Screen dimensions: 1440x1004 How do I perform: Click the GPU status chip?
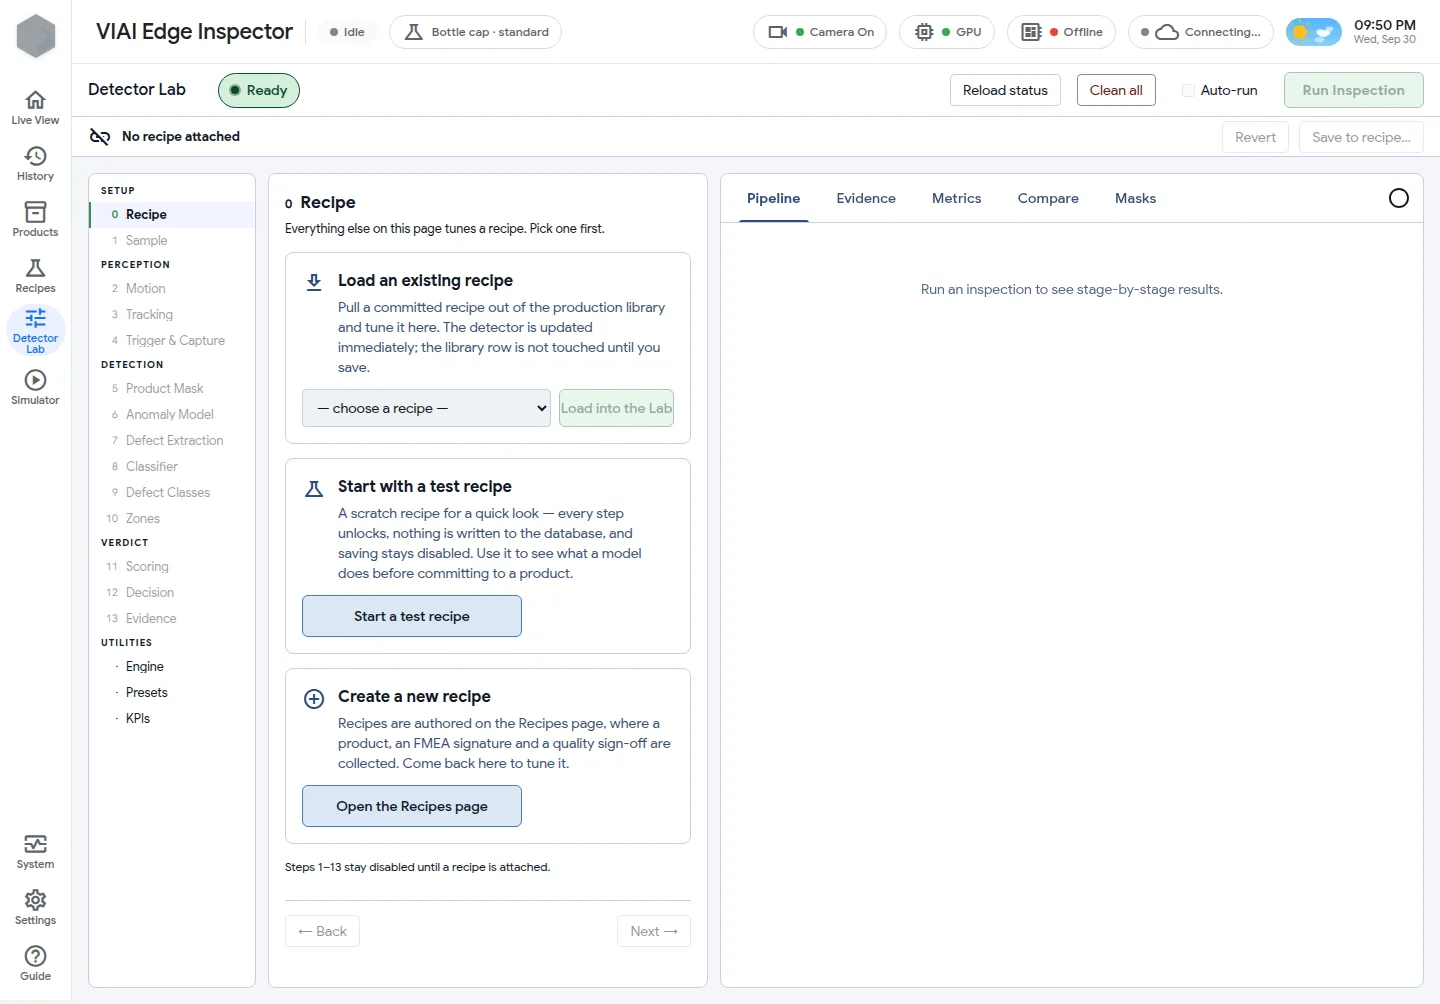click(x=947, y=32)
